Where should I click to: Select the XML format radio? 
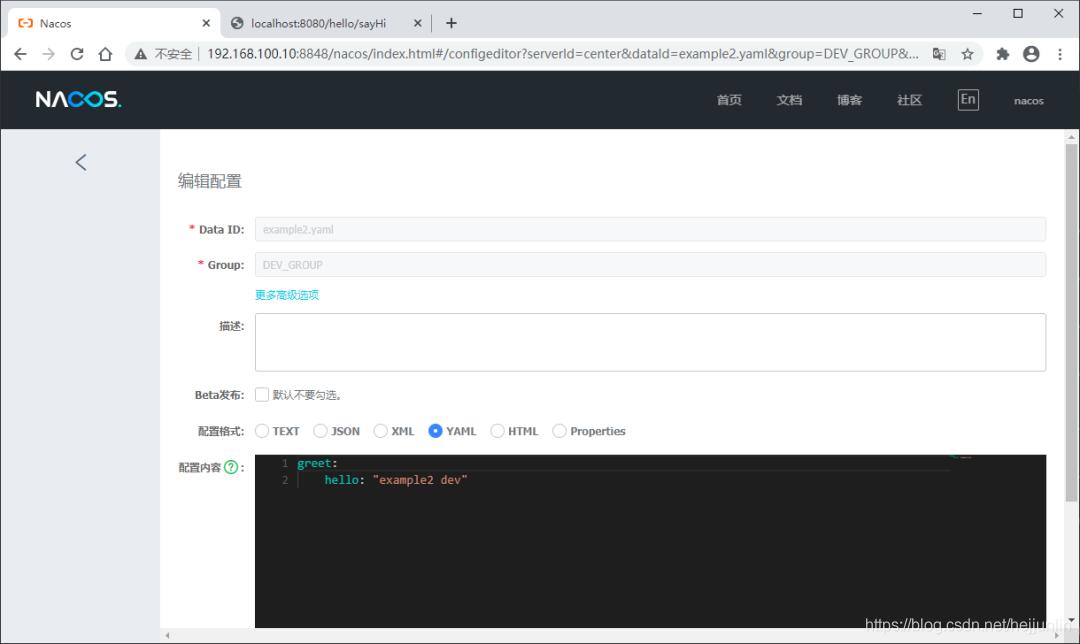click(x=380, y=431)
